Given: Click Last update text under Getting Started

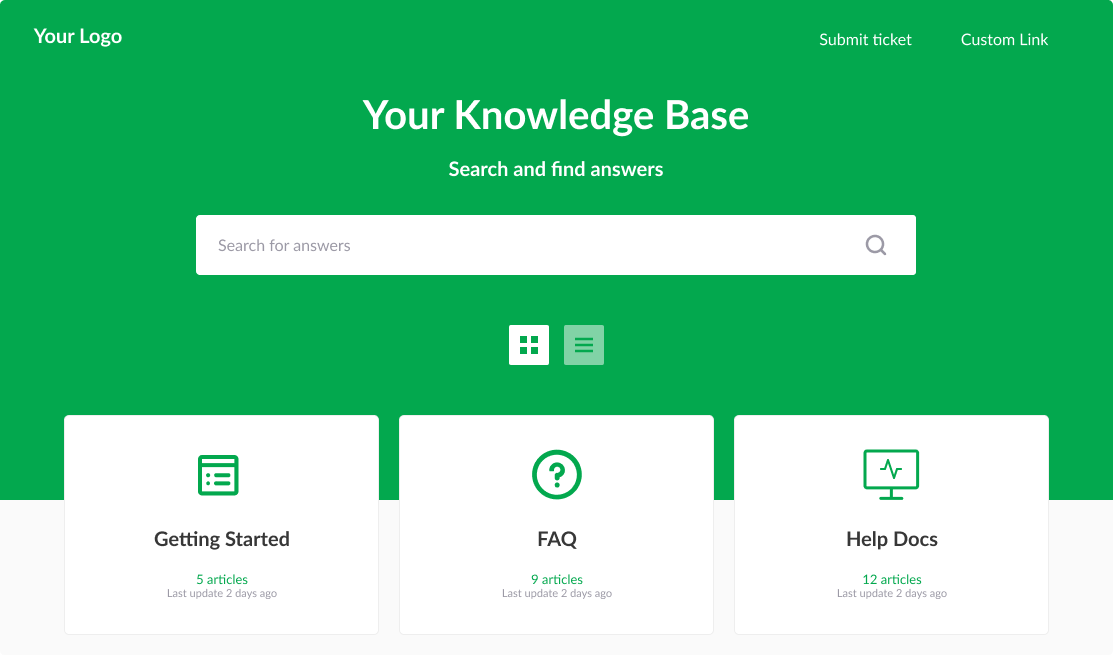Looking at the screenshot, I should (222, 594).
